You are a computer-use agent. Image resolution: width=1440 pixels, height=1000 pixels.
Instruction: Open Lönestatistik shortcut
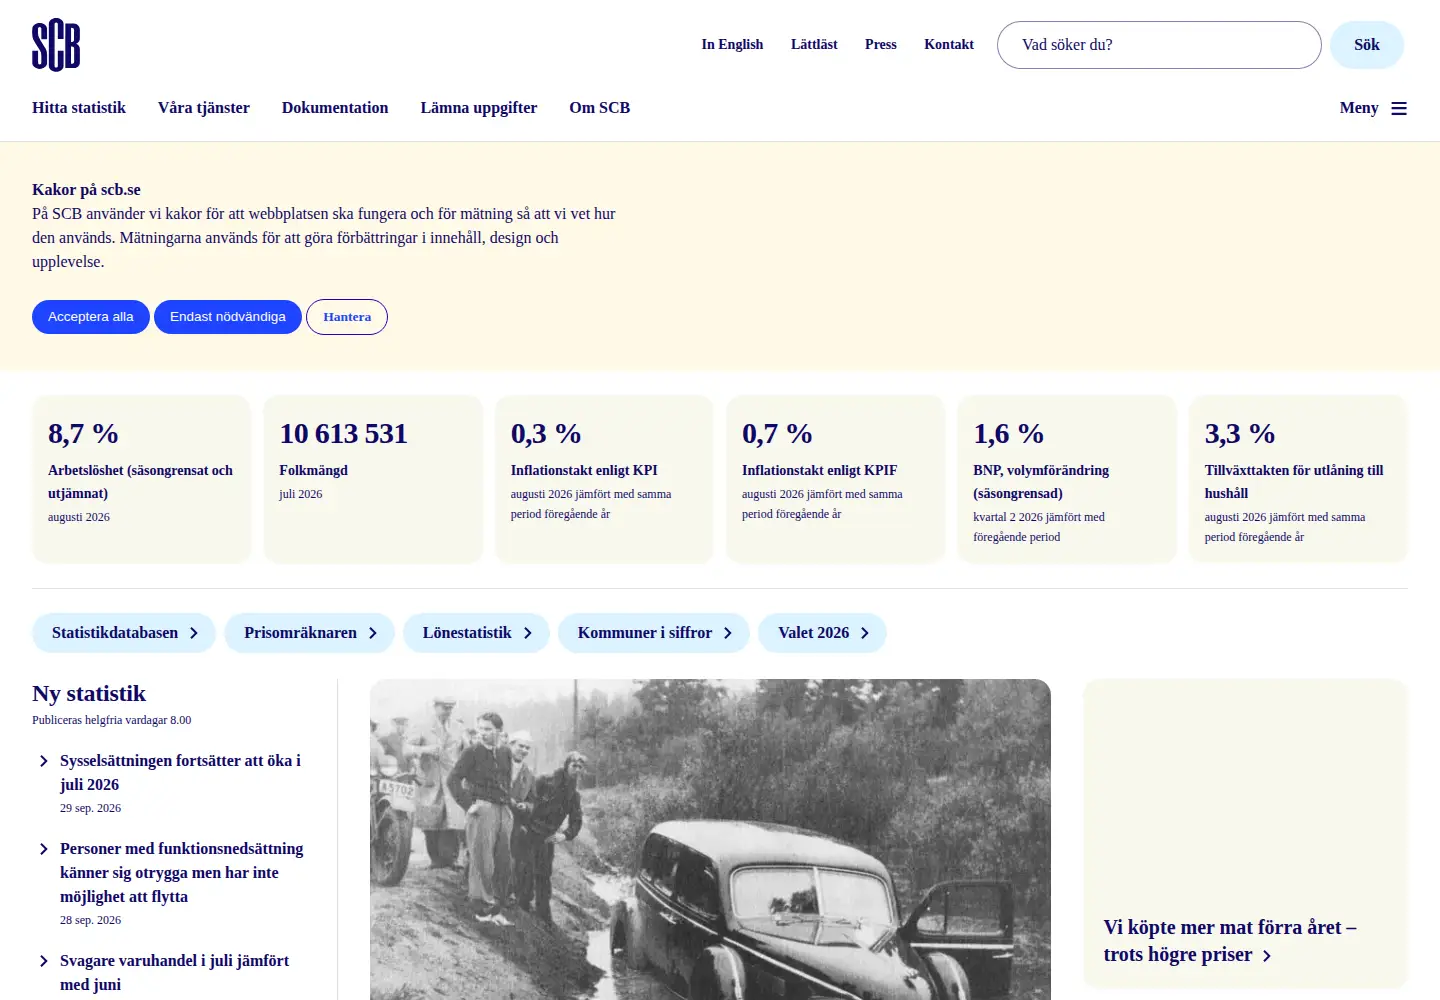[x=476, y=633]
